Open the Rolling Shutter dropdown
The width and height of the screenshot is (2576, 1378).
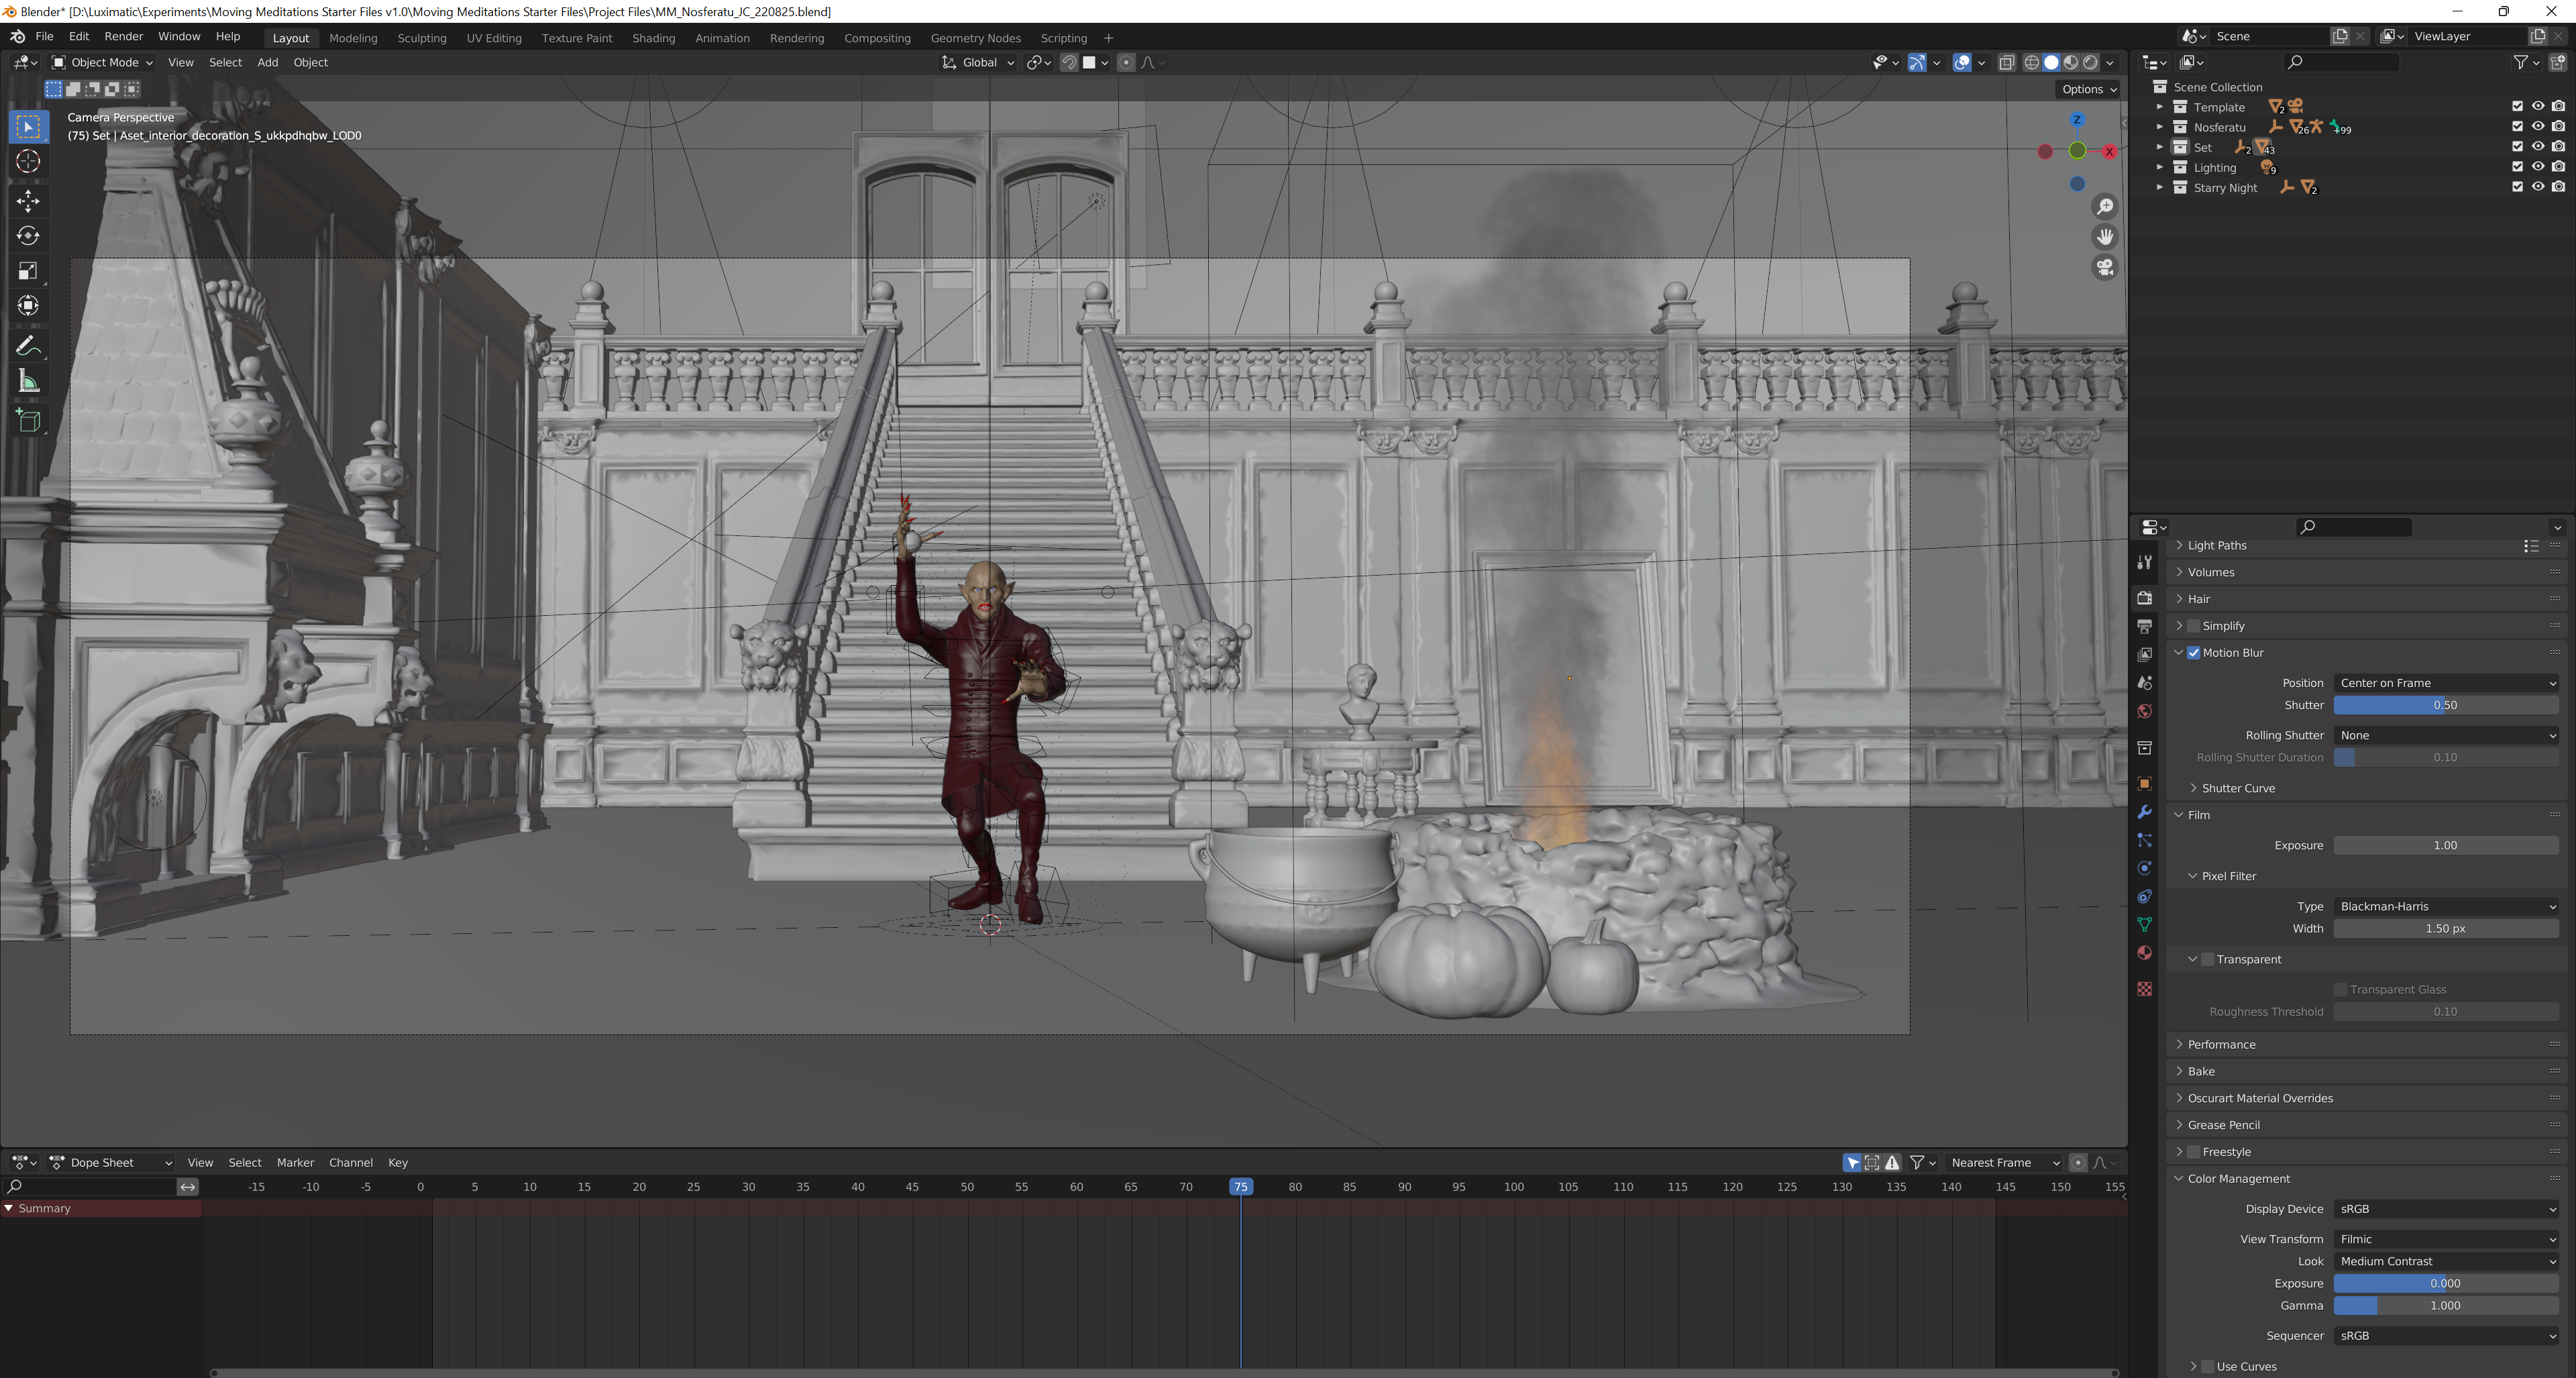pos(2445,735)
